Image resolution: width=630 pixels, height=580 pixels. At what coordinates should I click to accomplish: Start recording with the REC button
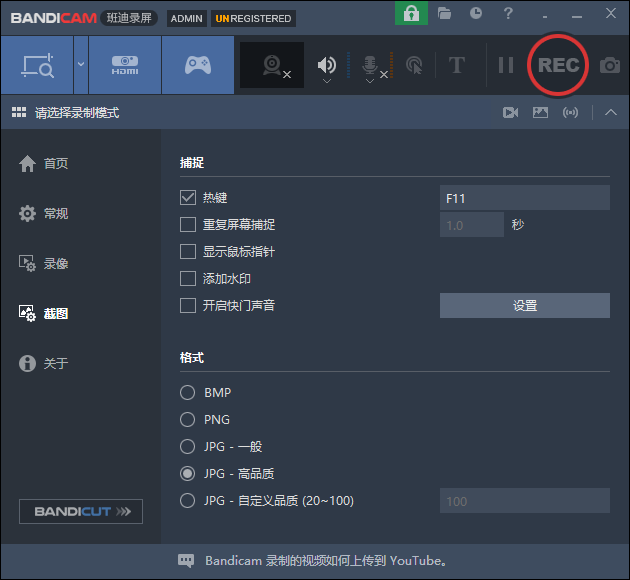558,65
